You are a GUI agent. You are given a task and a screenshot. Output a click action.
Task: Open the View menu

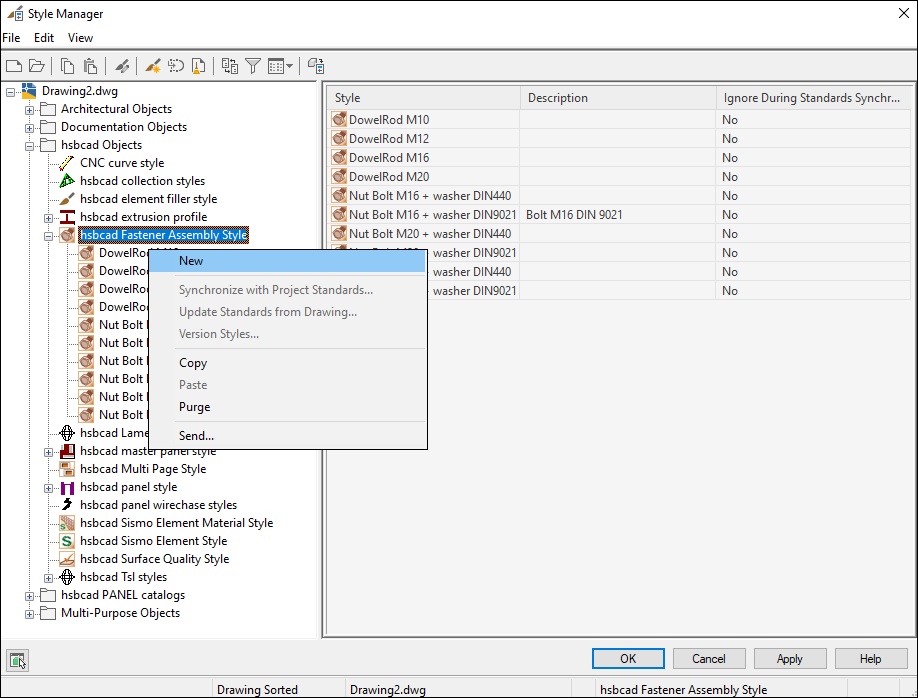(x=80, y=38)
